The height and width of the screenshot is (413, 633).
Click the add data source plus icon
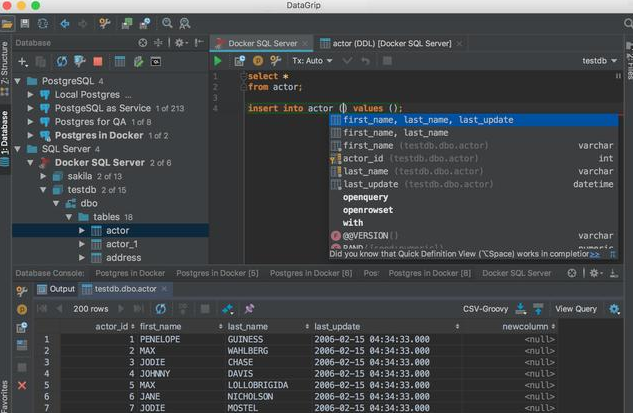(x=22, y=62)
